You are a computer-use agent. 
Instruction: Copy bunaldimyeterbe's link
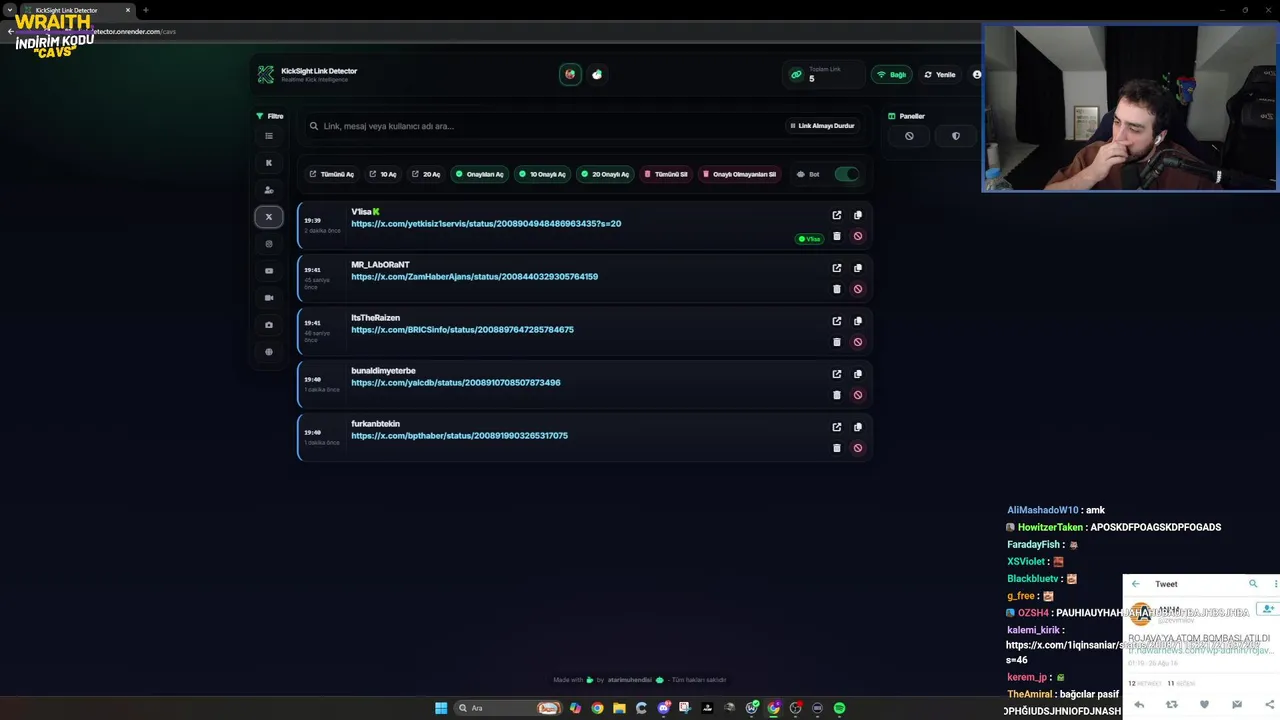point(858,374)
